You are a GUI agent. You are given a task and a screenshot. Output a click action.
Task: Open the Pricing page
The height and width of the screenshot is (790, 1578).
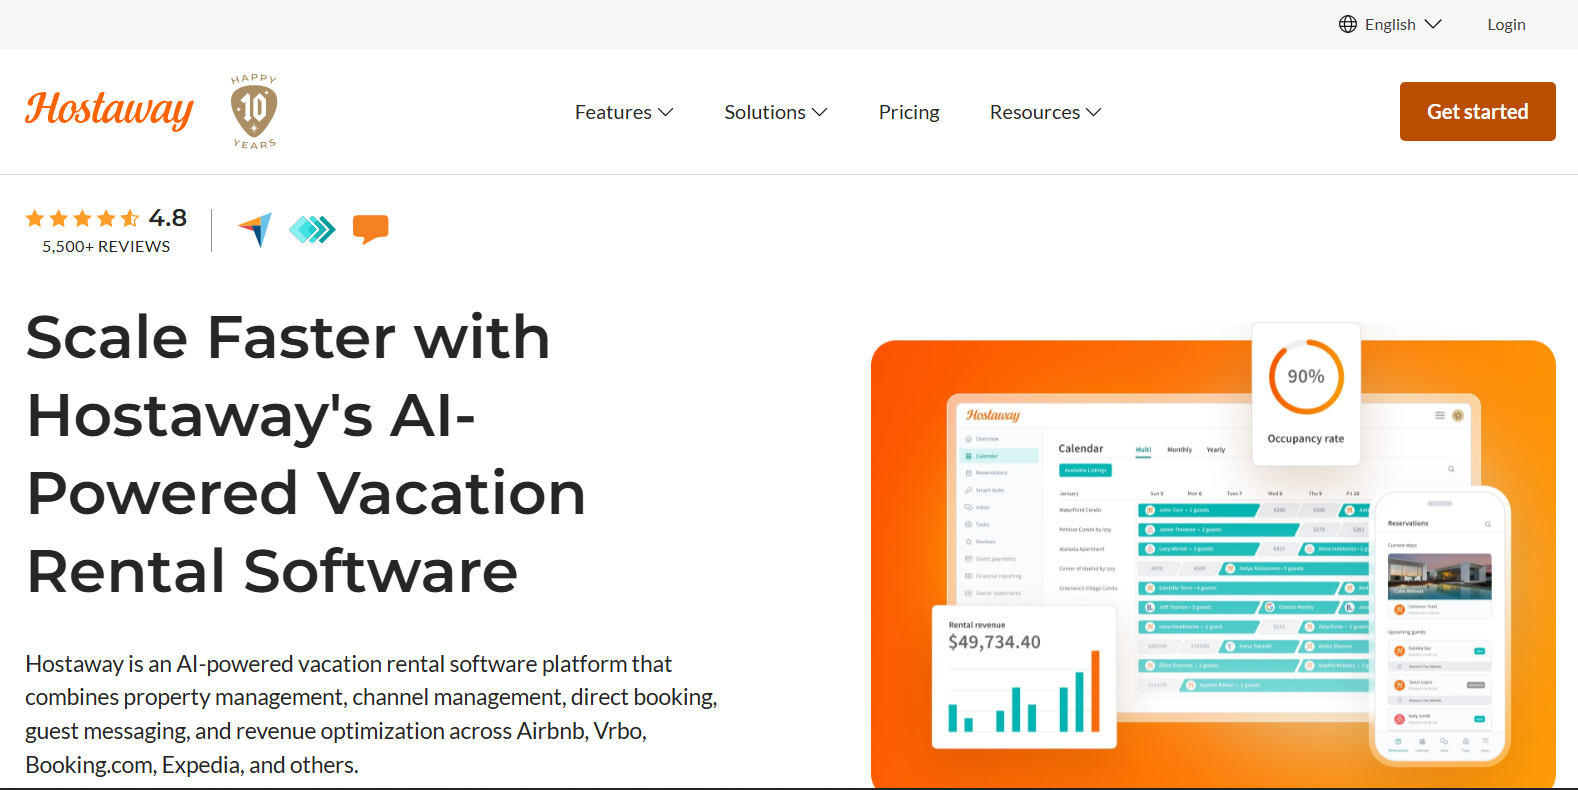(909, 112)
